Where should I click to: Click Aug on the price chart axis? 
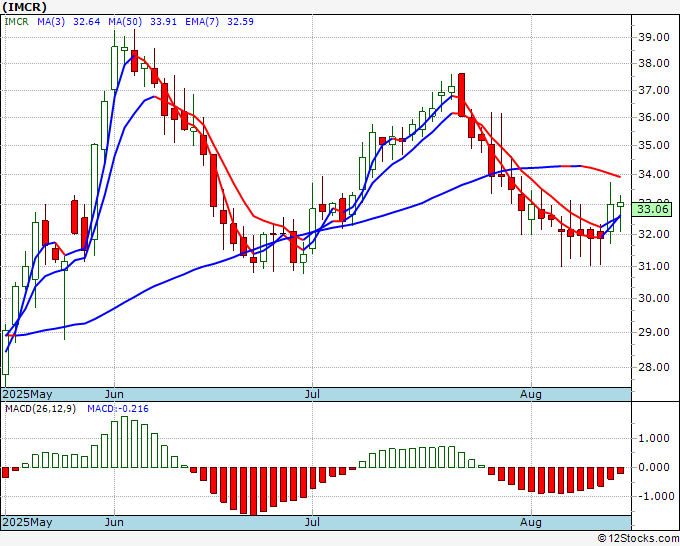[531, 394]
